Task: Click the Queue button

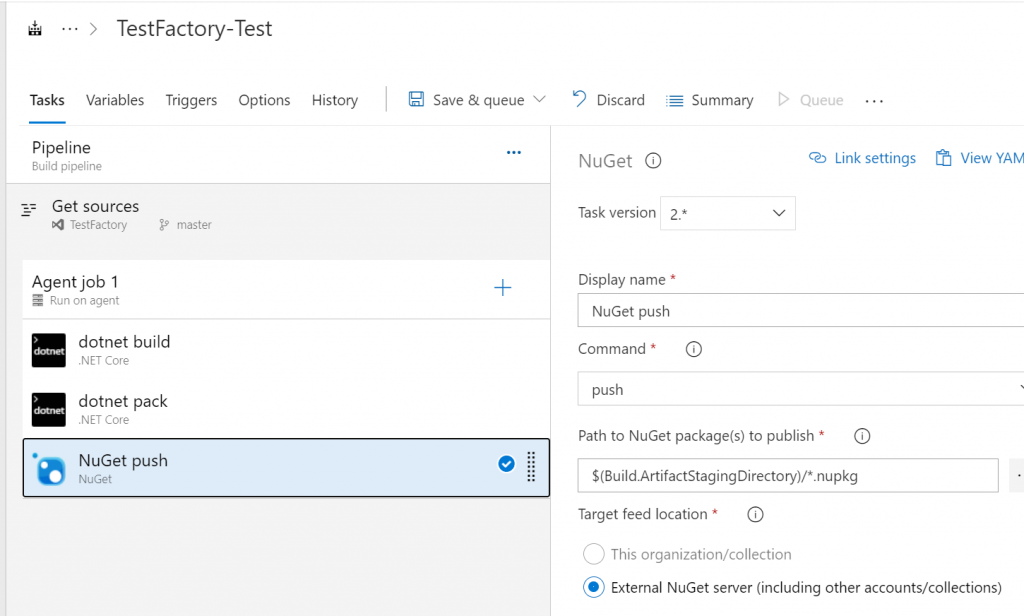Action: tap(810, 100)
